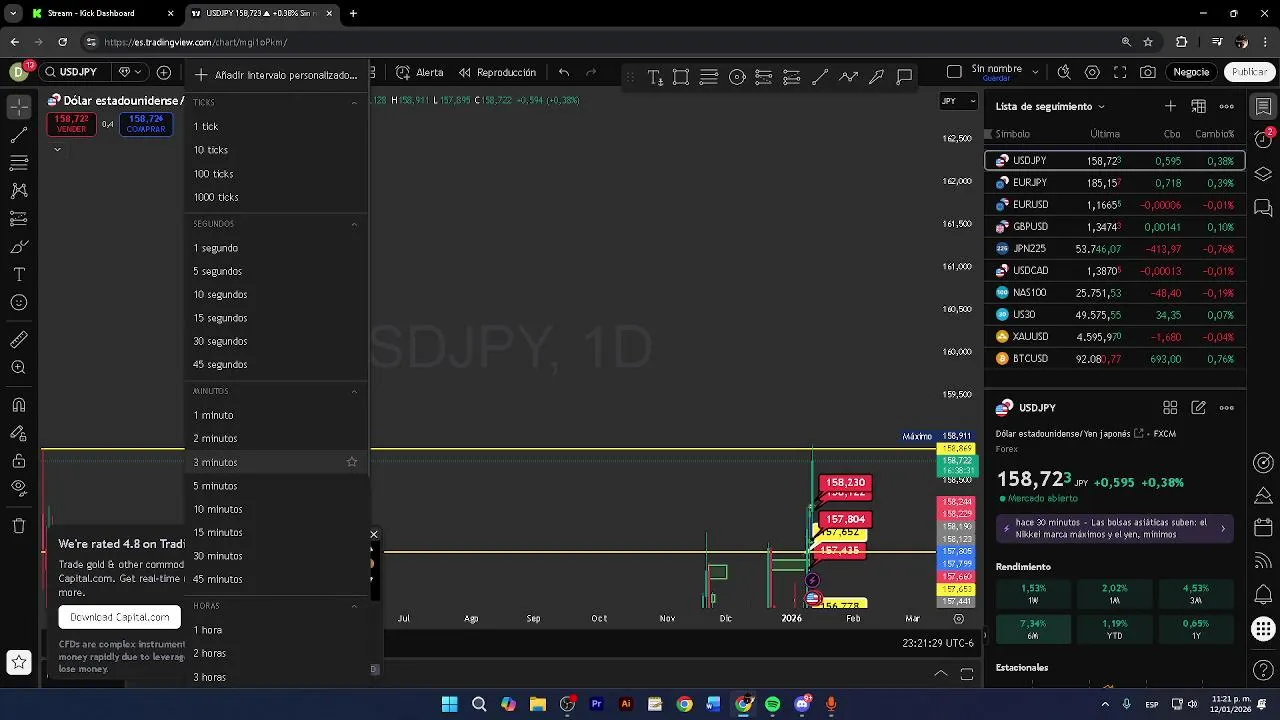Favorite the 3 minutos interval star
This screenshot has width=1280, height=720.
(352, 462)
